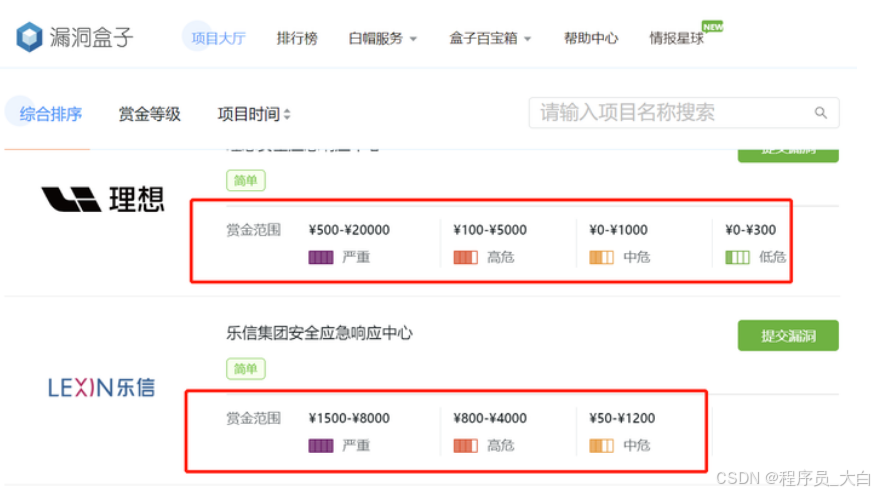Click the 简单 tag under 理想 project
This screenshot has width=876, height=493.
tap(246, 181)
